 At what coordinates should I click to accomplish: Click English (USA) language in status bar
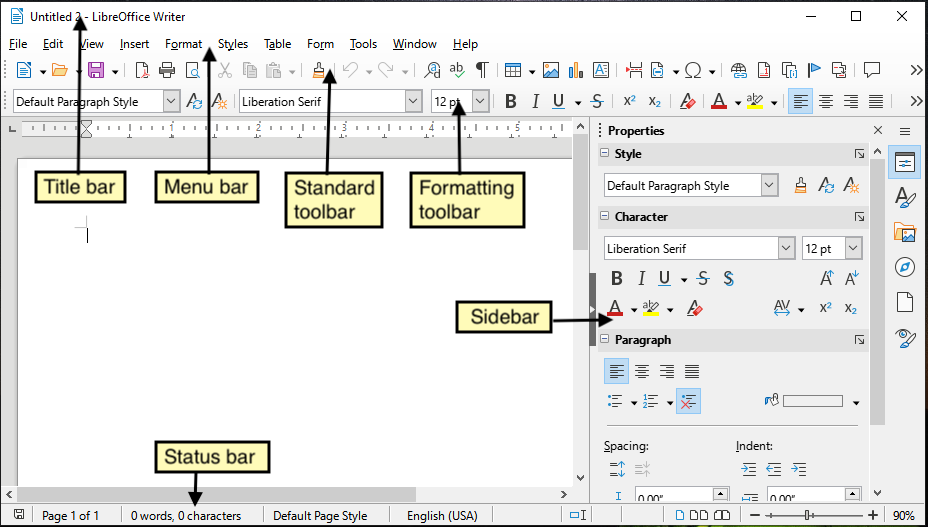click(441, 516)
